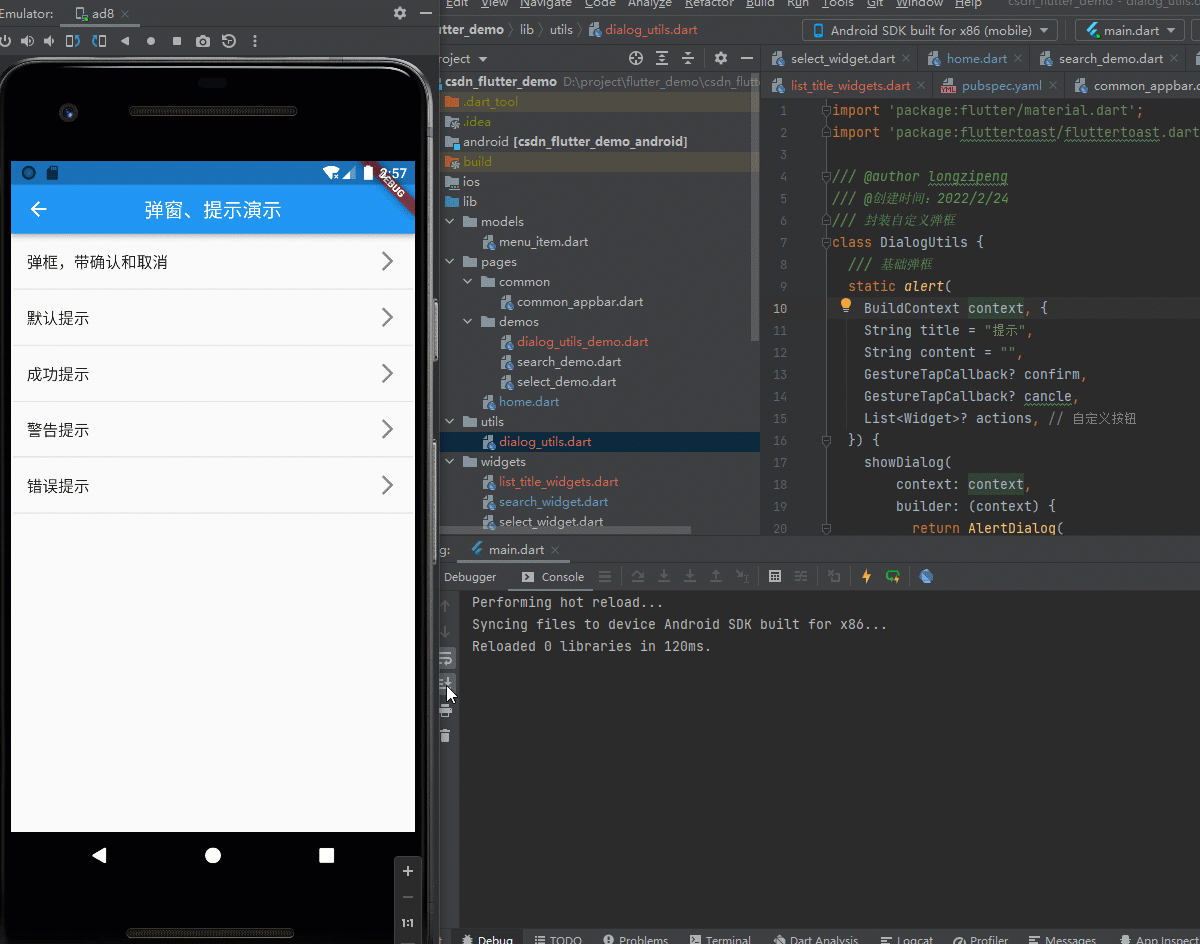Lower emulator volume with volume down icon
The height and width of the screenshot is (944, 1200).
49,41
